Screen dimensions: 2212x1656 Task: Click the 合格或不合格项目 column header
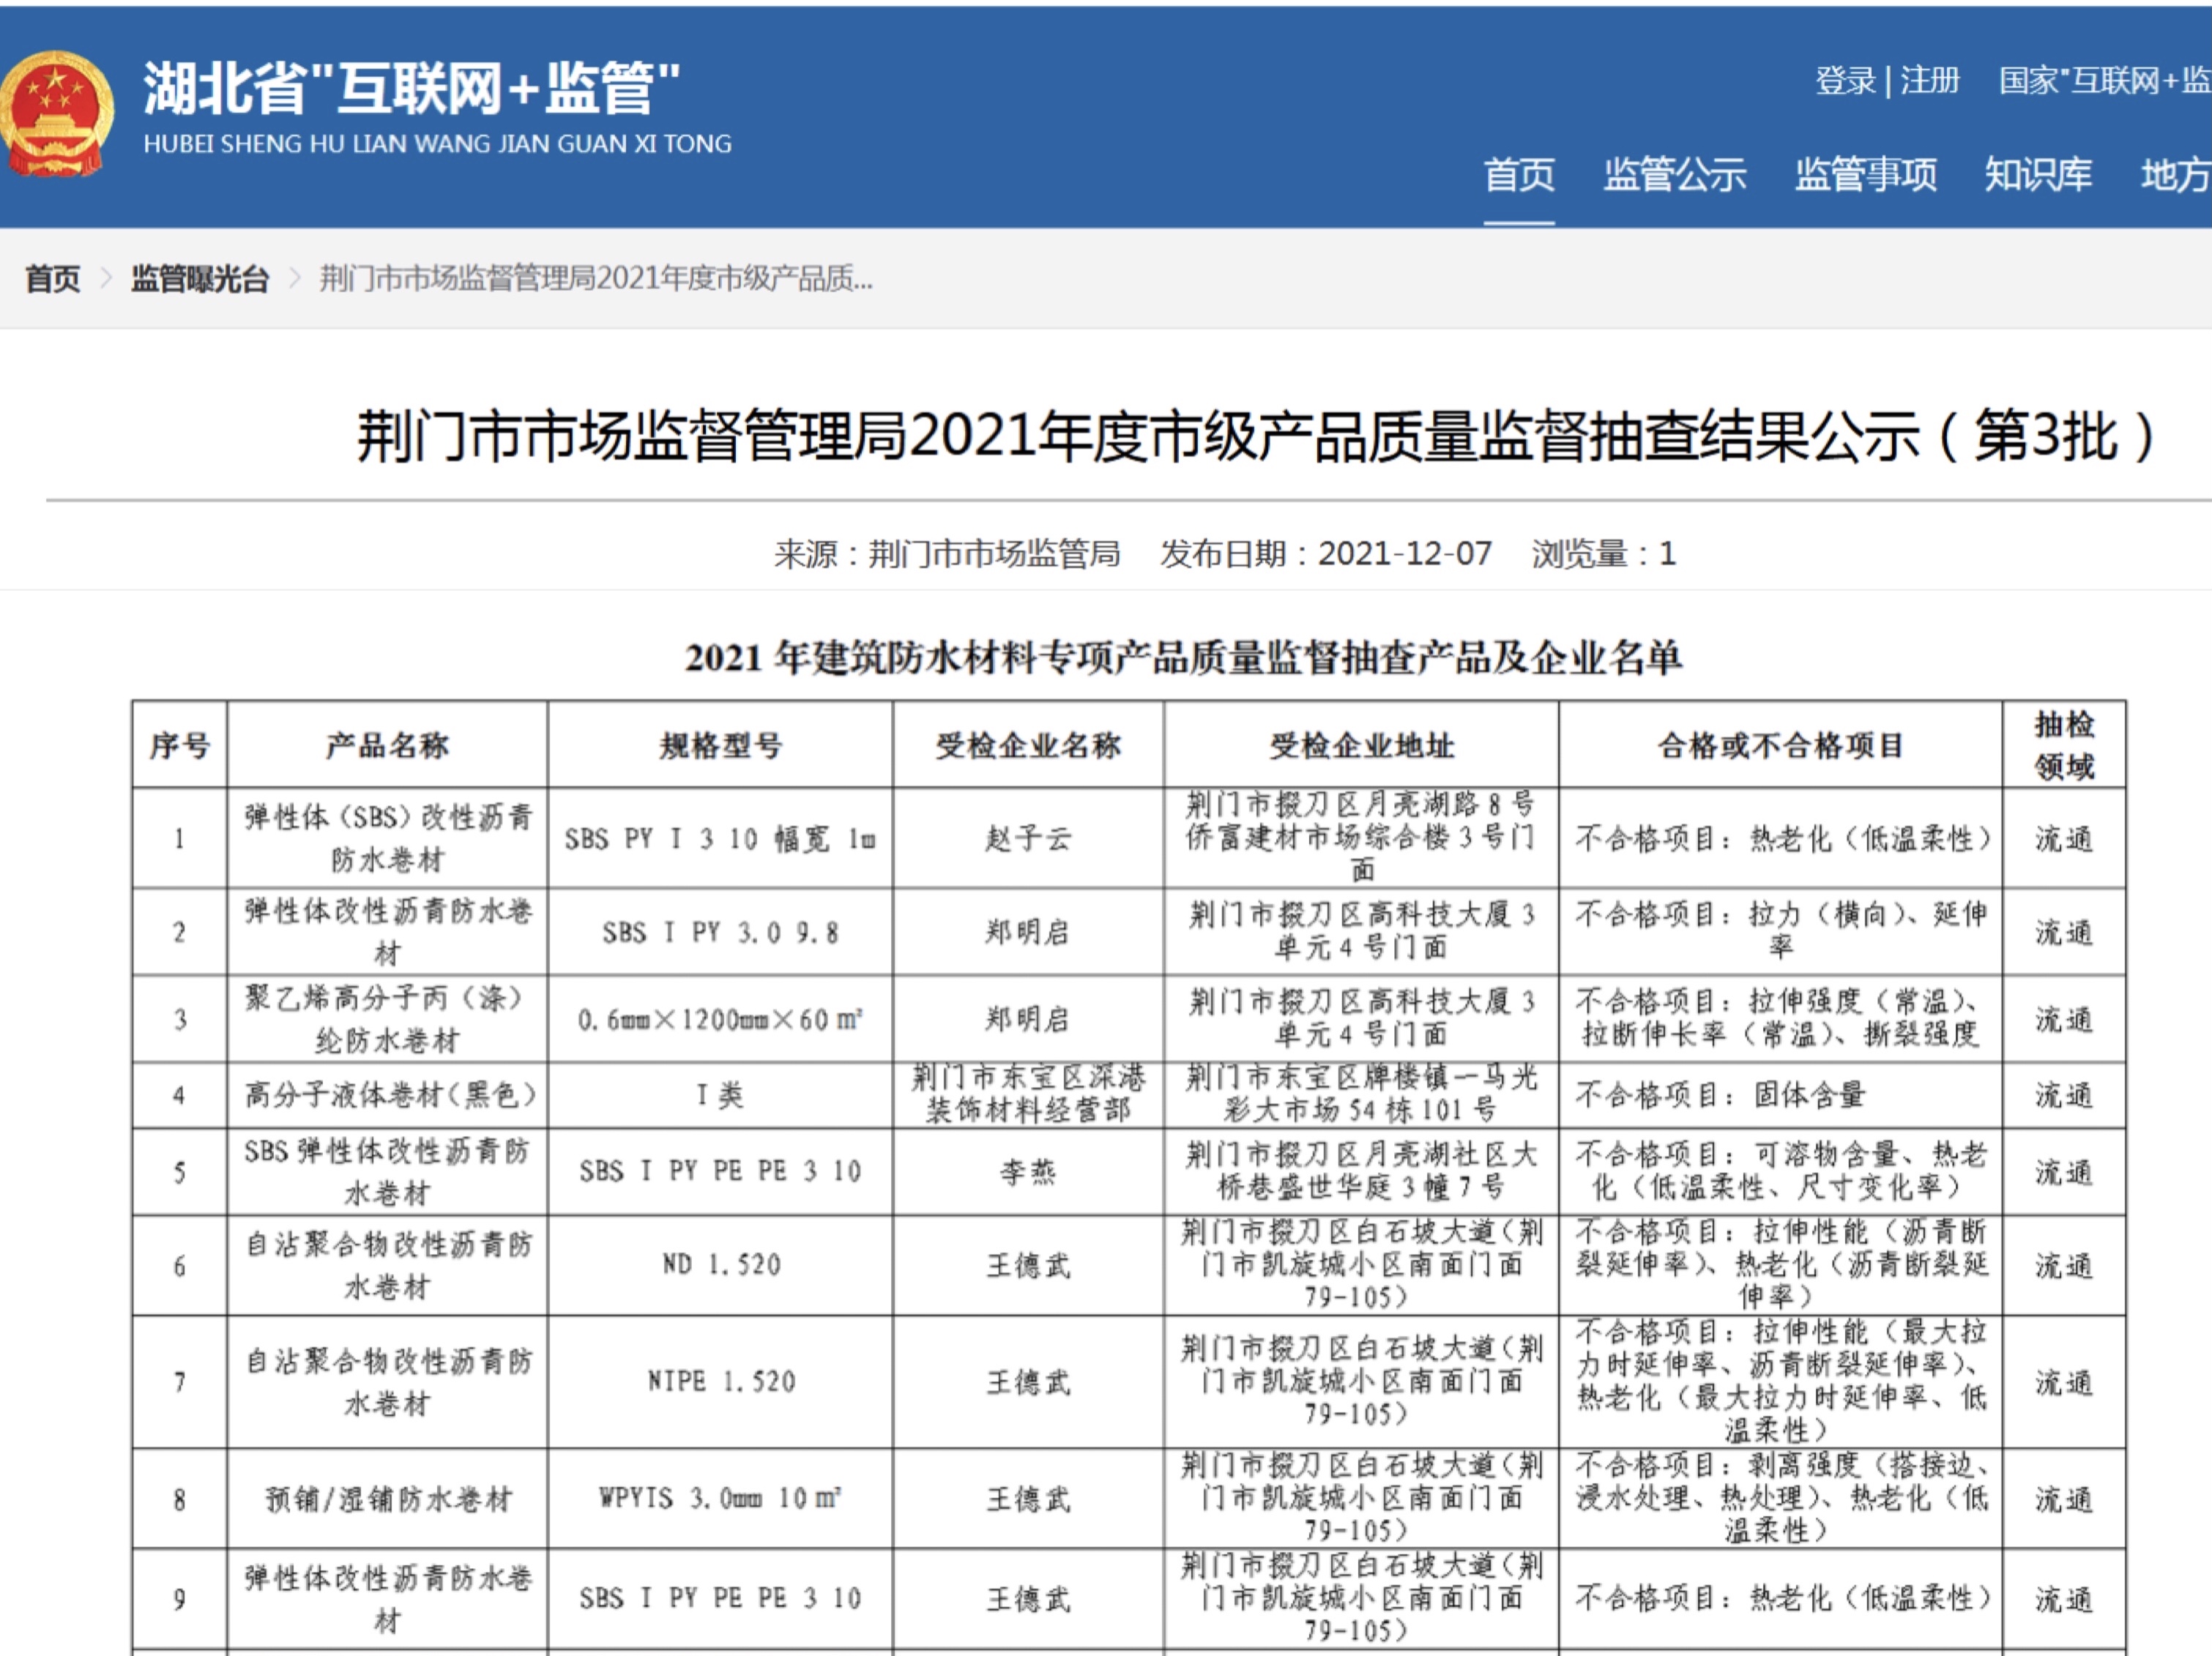(x=1780, y=745)
